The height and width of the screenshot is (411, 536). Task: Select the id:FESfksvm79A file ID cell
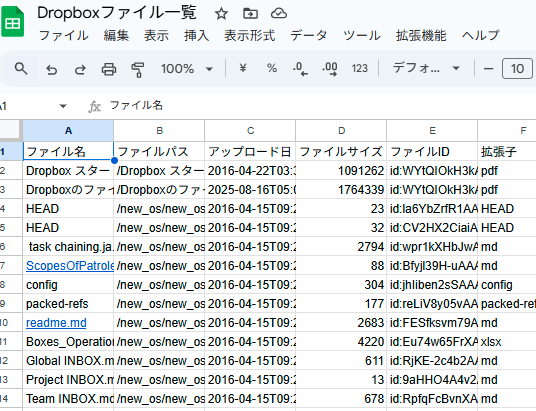point(432,323)
